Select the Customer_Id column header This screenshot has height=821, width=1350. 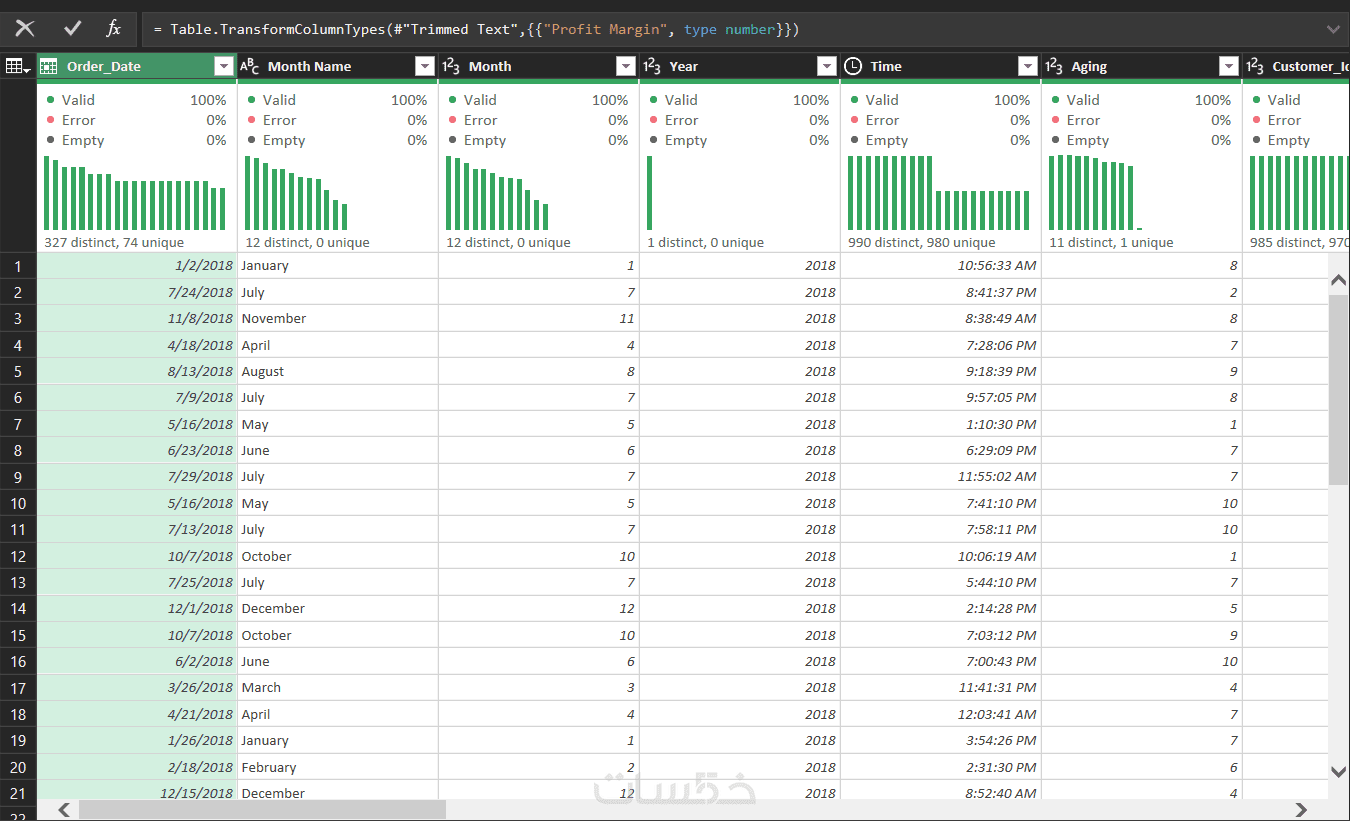[1296, 66]
